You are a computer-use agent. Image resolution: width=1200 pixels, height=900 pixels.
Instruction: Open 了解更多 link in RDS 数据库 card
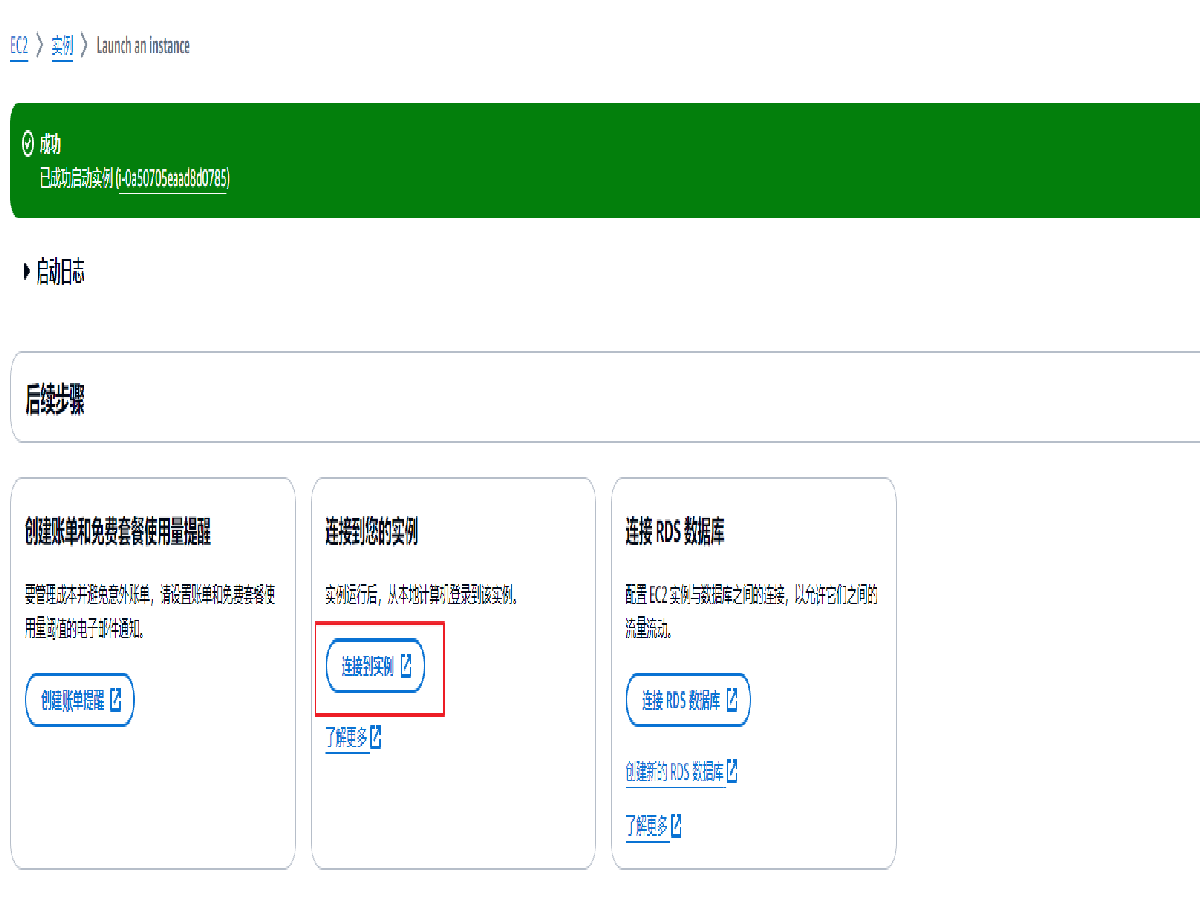pyautogui.click(x=647, y=827)
